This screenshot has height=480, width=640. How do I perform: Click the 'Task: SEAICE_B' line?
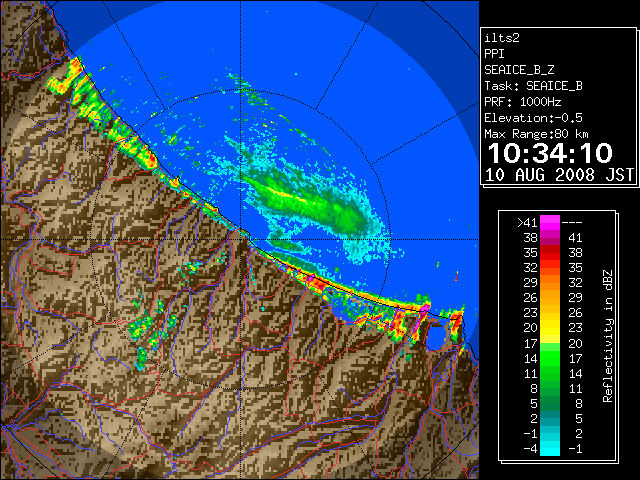[x=533, y=86]
